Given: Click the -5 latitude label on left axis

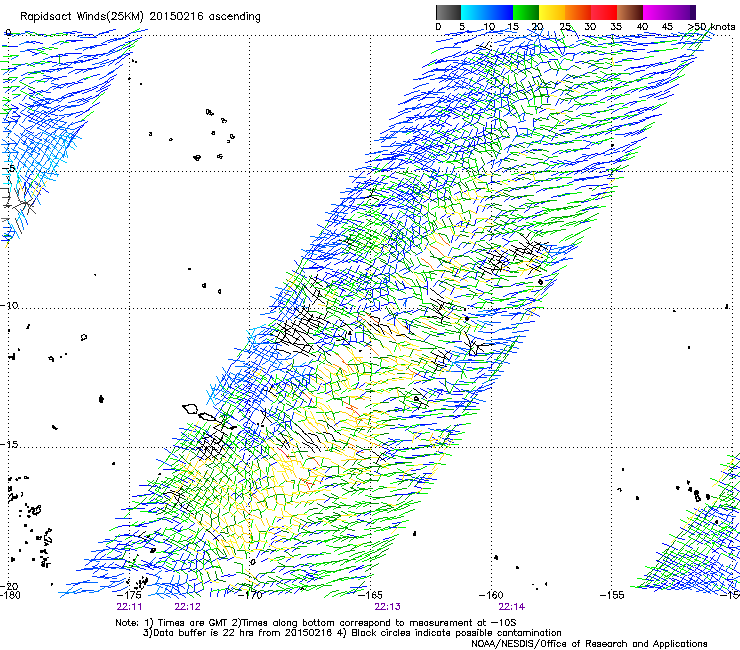Looking at the screenshot, I should pos(8,168).
